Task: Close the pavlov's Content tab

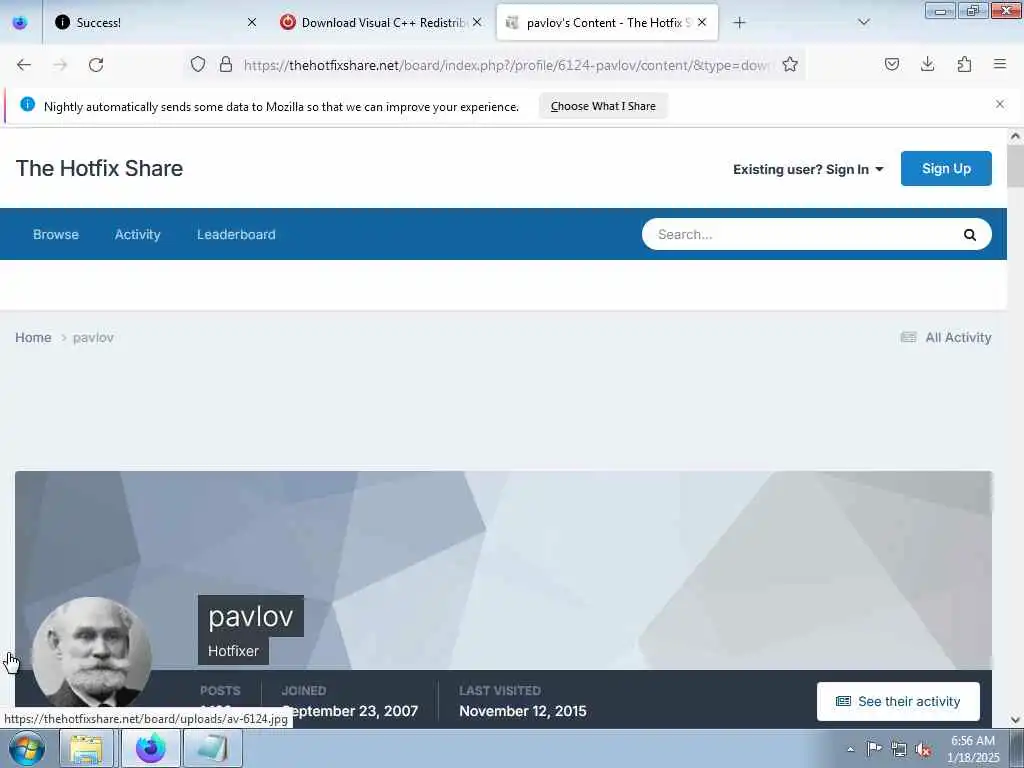Action: [702, 22]
